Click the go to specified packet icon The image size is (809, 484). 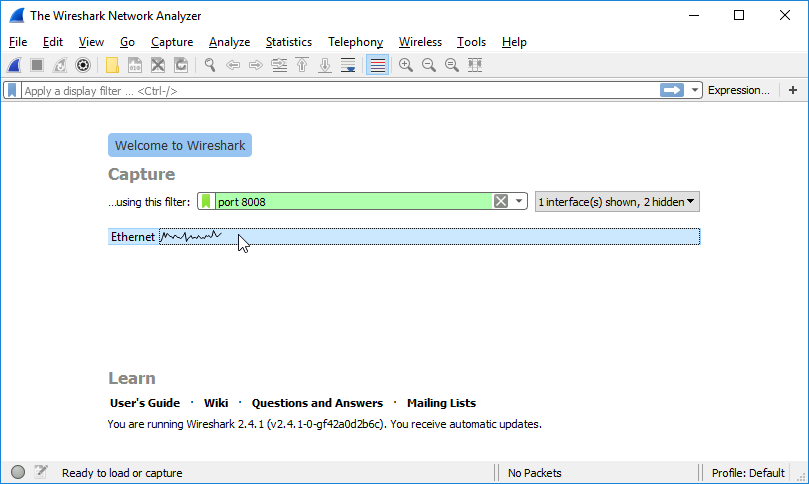[x=279, y=65]
